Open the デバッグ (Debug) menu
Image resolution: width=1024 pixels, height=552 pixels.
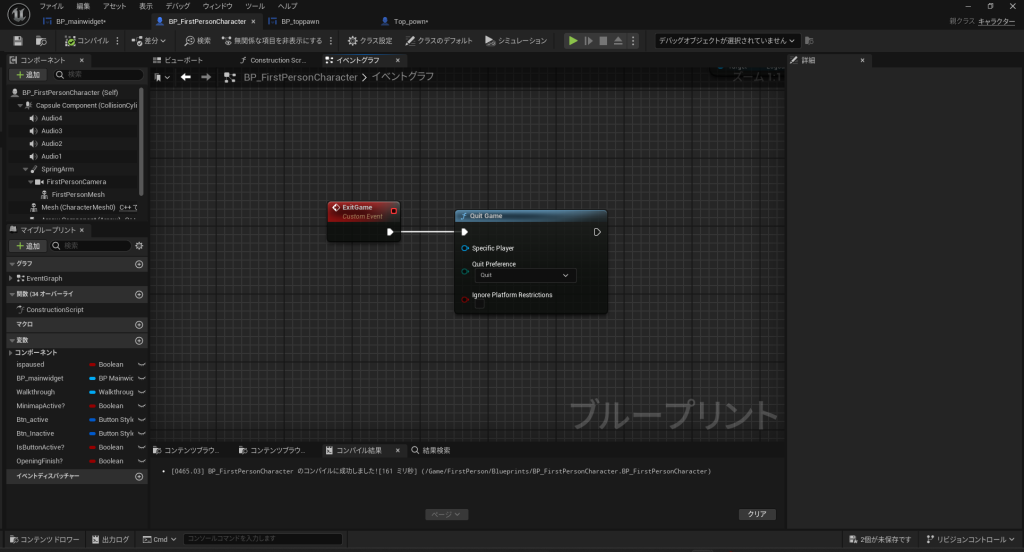pyautogui.click(x=177, y=6)
